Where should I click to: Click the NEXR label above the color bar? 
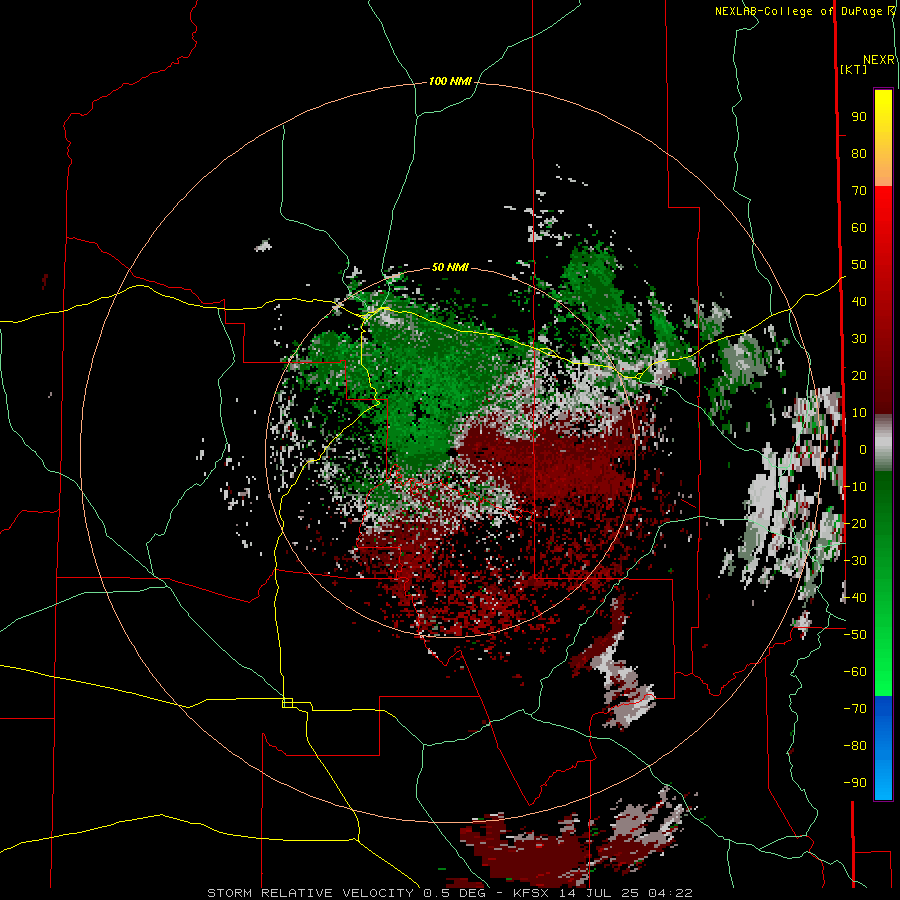(879, 60)
